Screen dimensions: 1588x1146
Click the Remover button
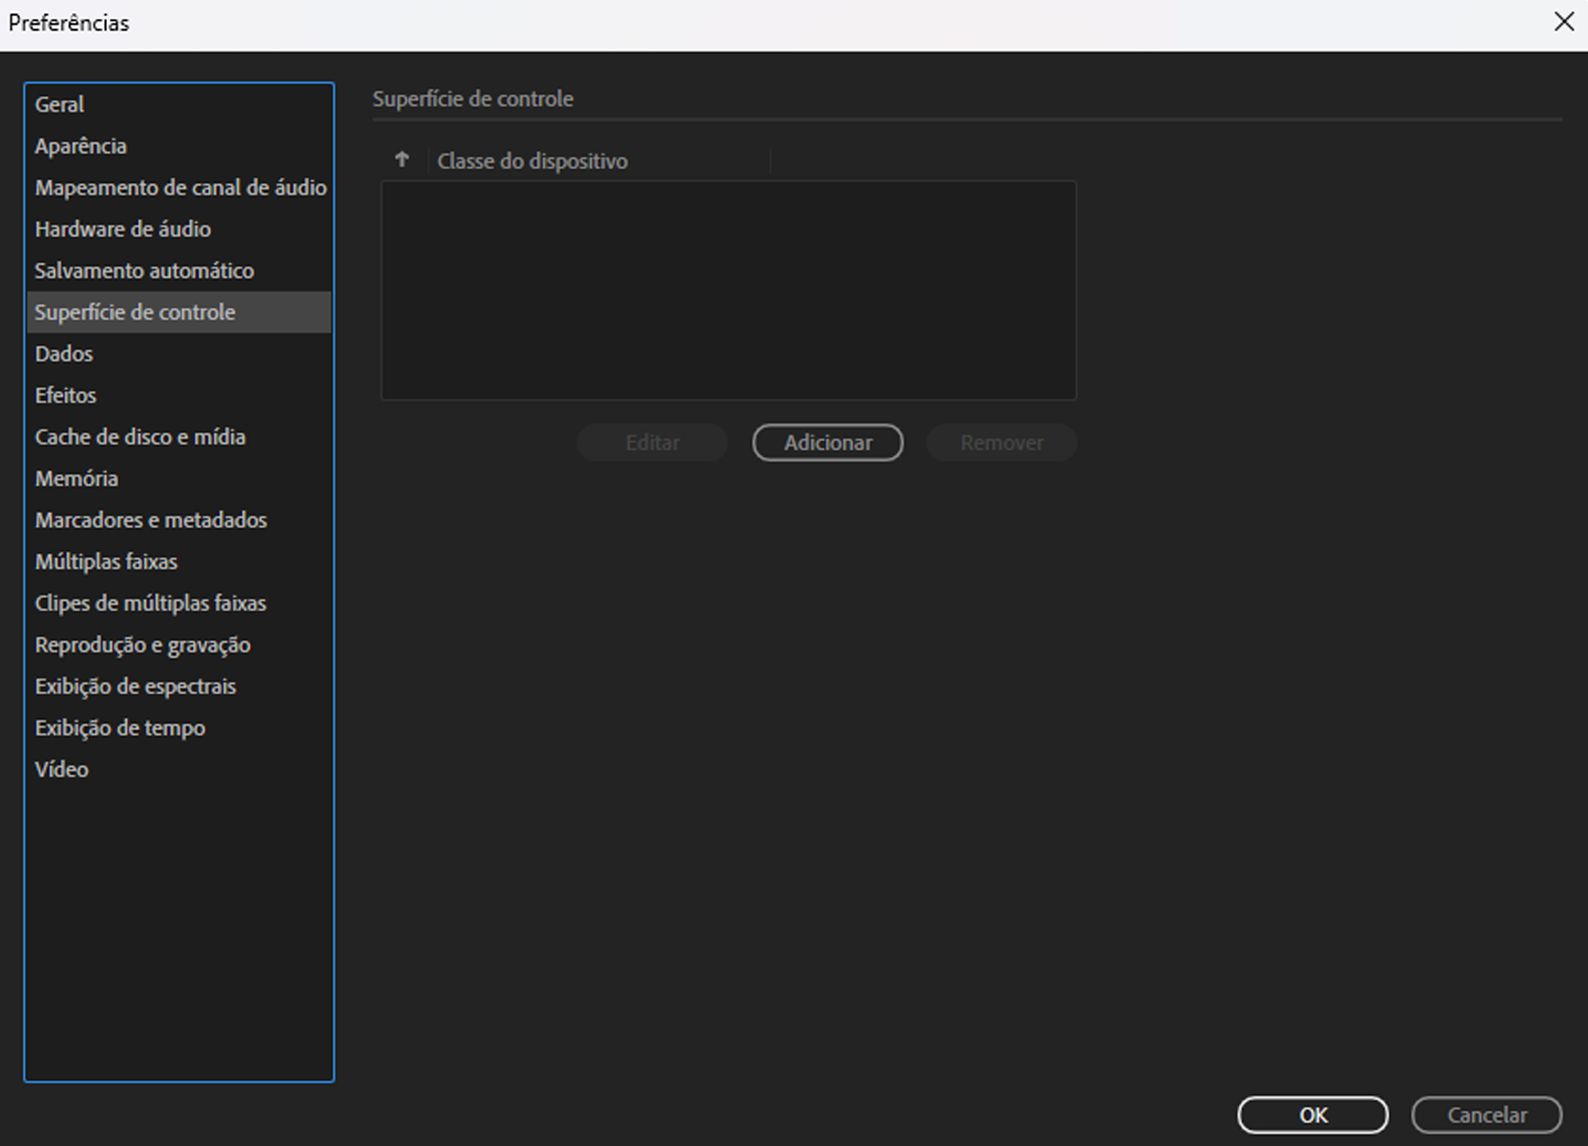click(1002, 442)
